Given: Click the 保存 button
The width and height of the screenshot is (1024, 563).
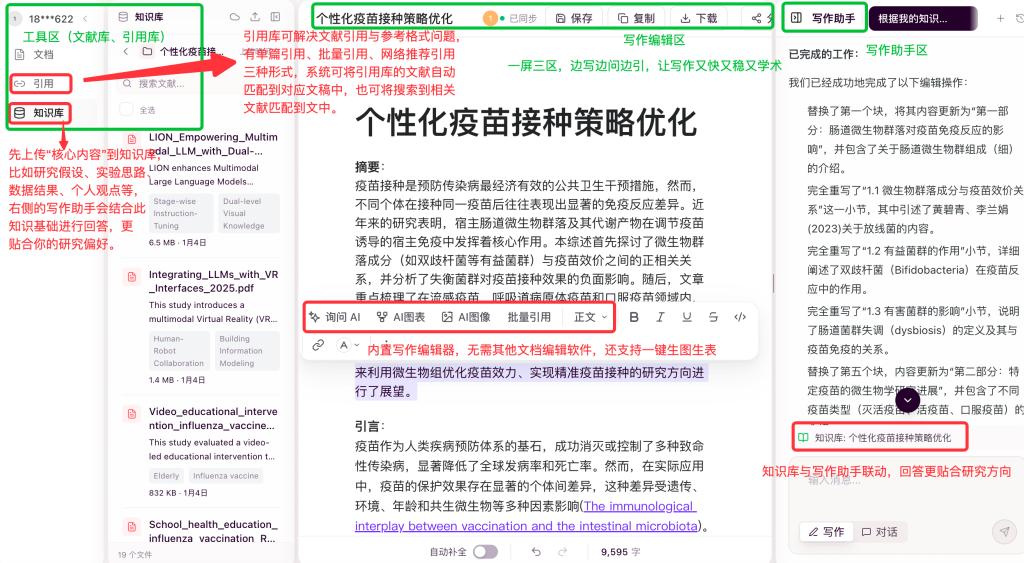Looking at the screenshot, I should pos(574,18).
